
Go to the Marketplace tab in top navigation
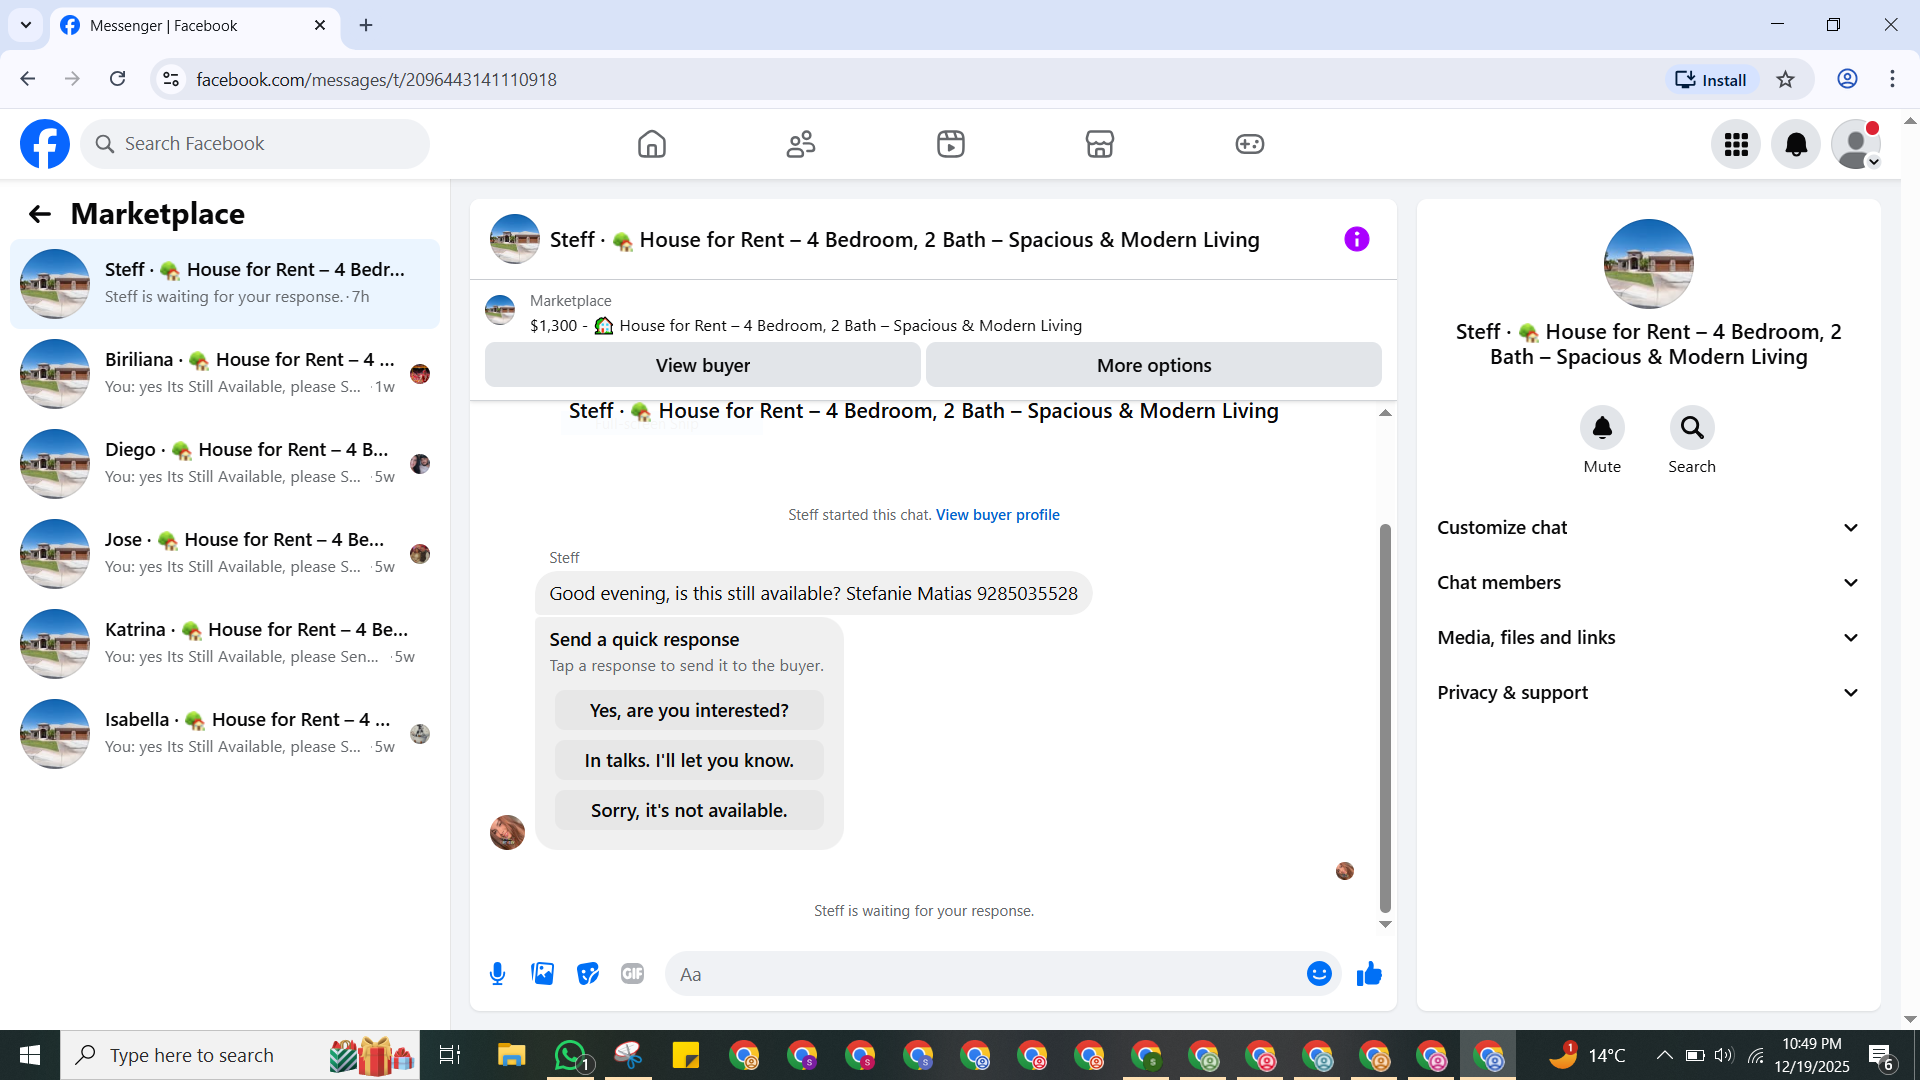(1099, 144)
